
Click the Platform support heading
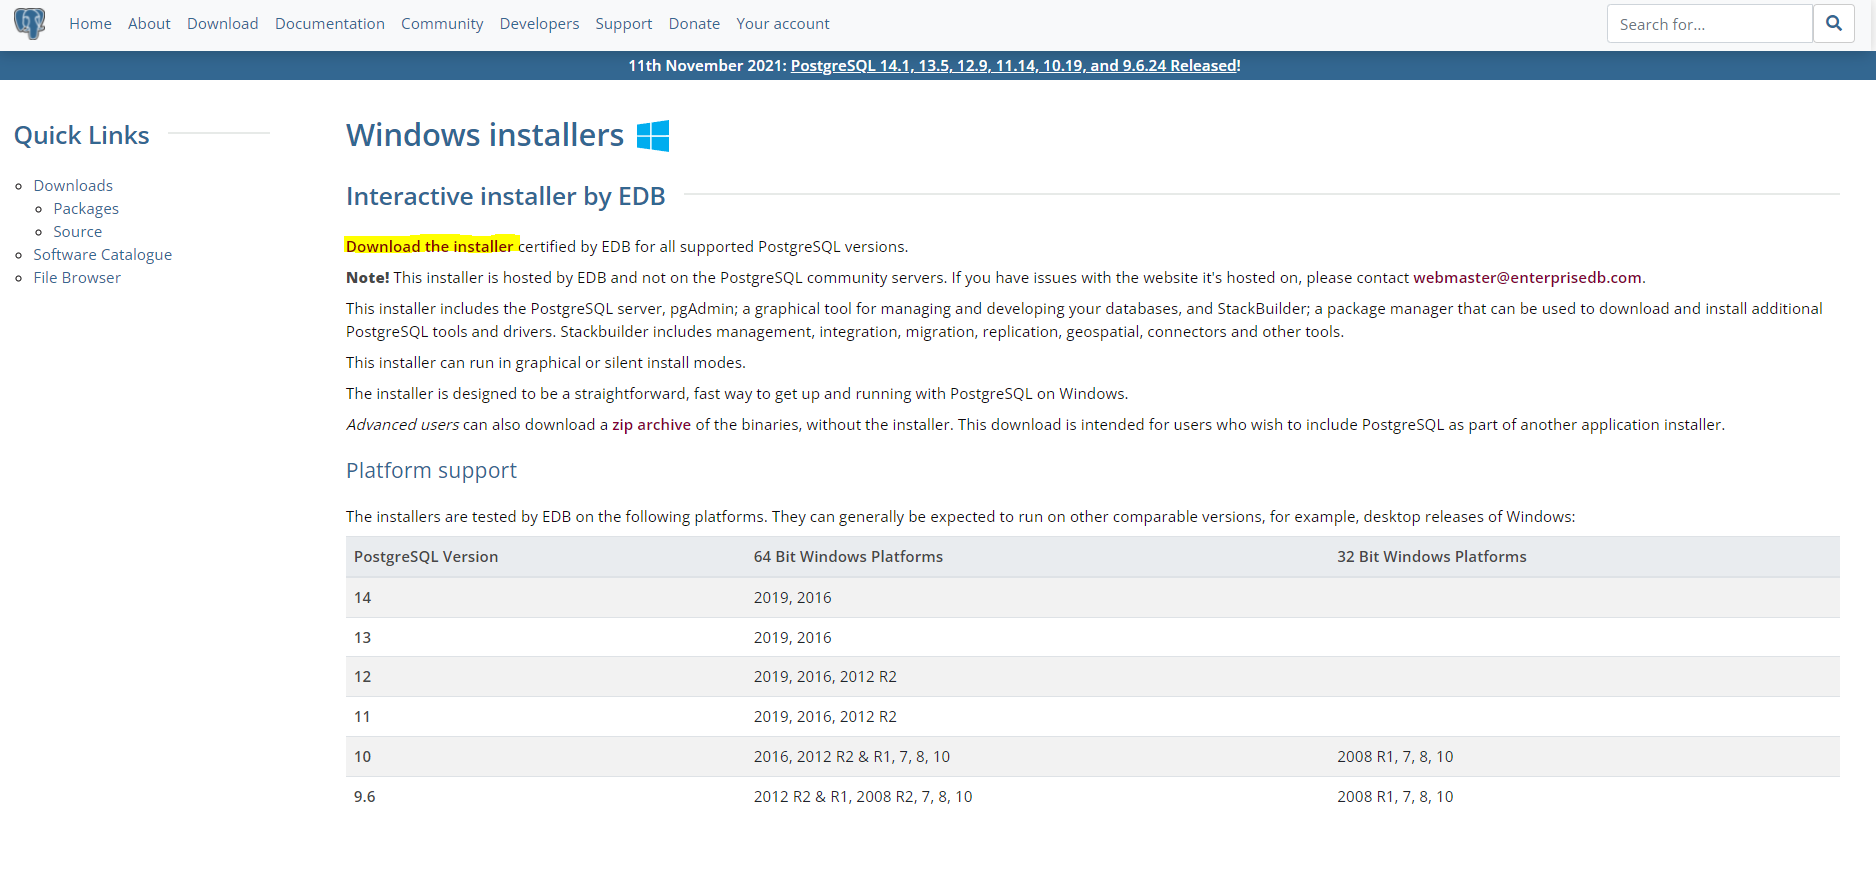(431, 470)
